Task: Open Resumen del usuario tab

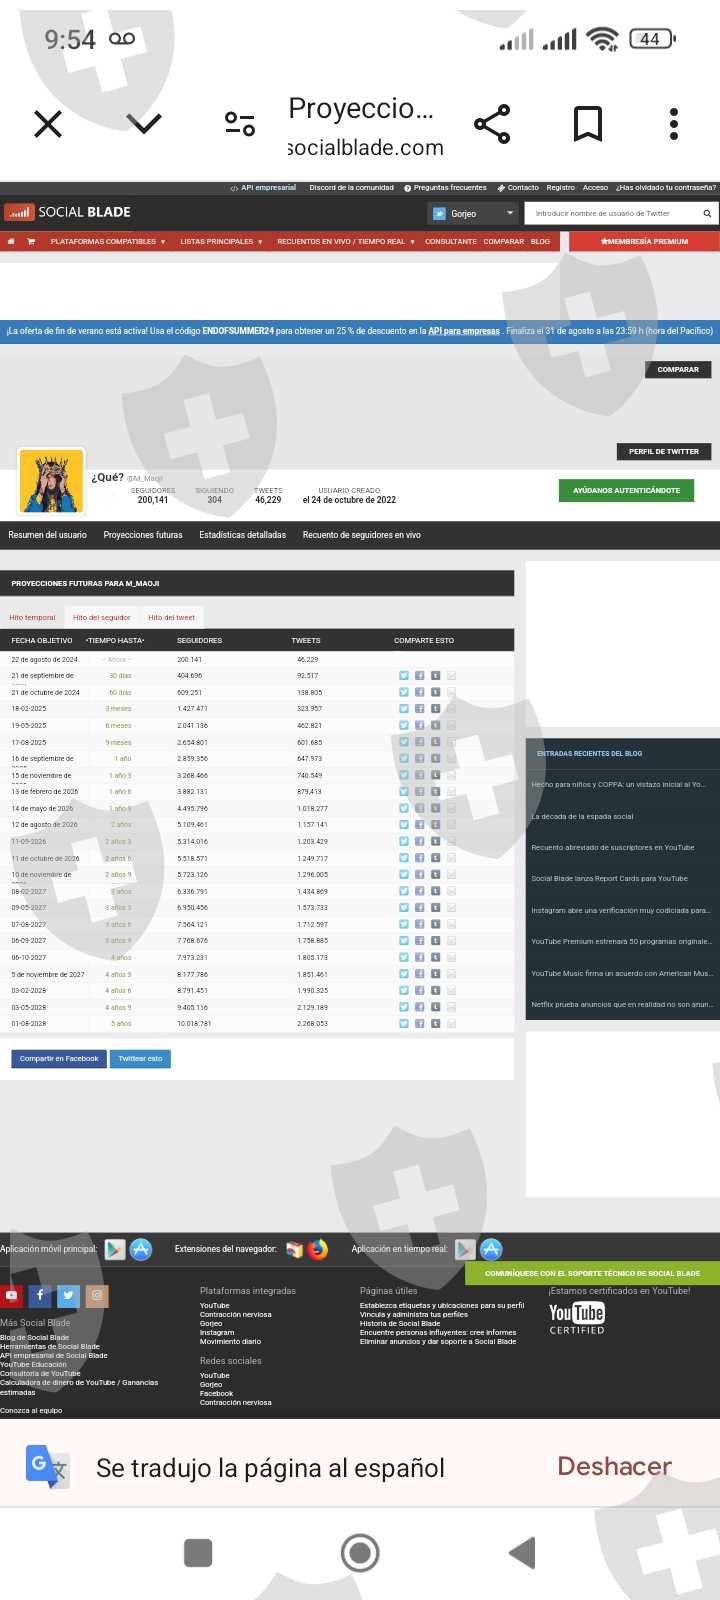Action: pos(48,535)
